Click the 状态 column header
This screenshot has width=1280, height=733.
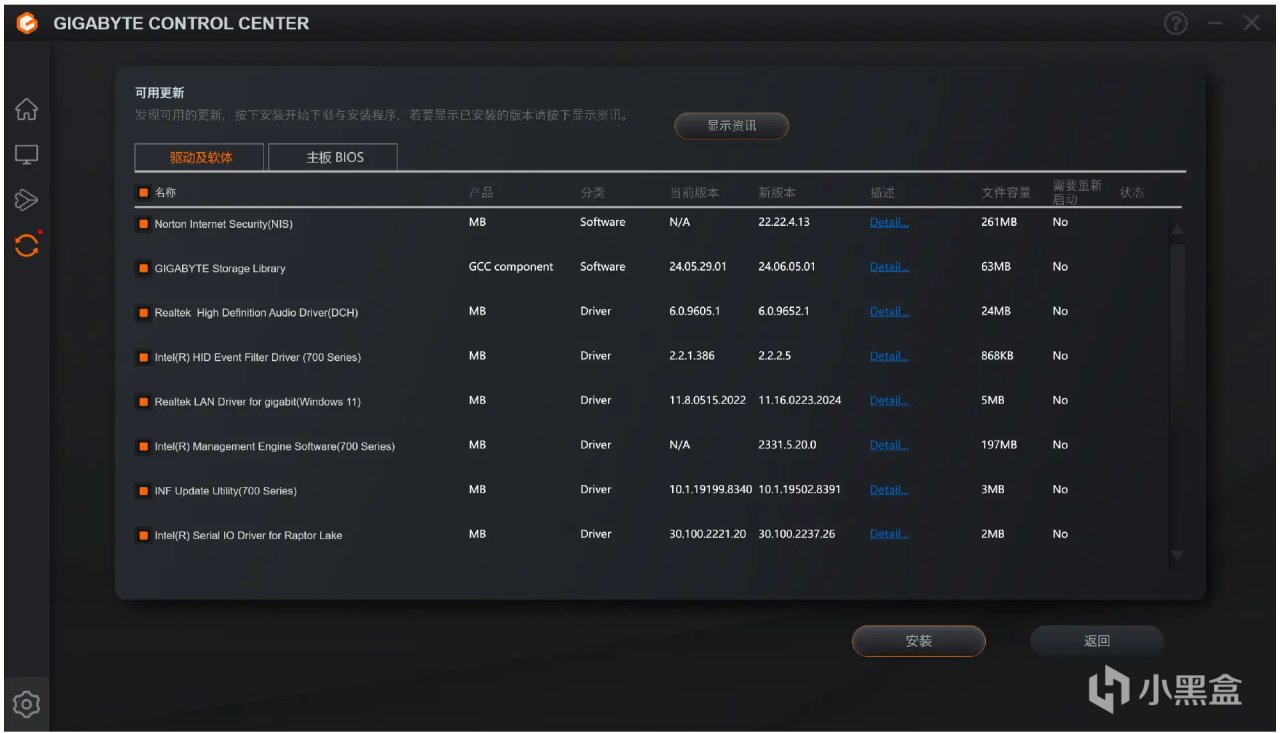1132,192
